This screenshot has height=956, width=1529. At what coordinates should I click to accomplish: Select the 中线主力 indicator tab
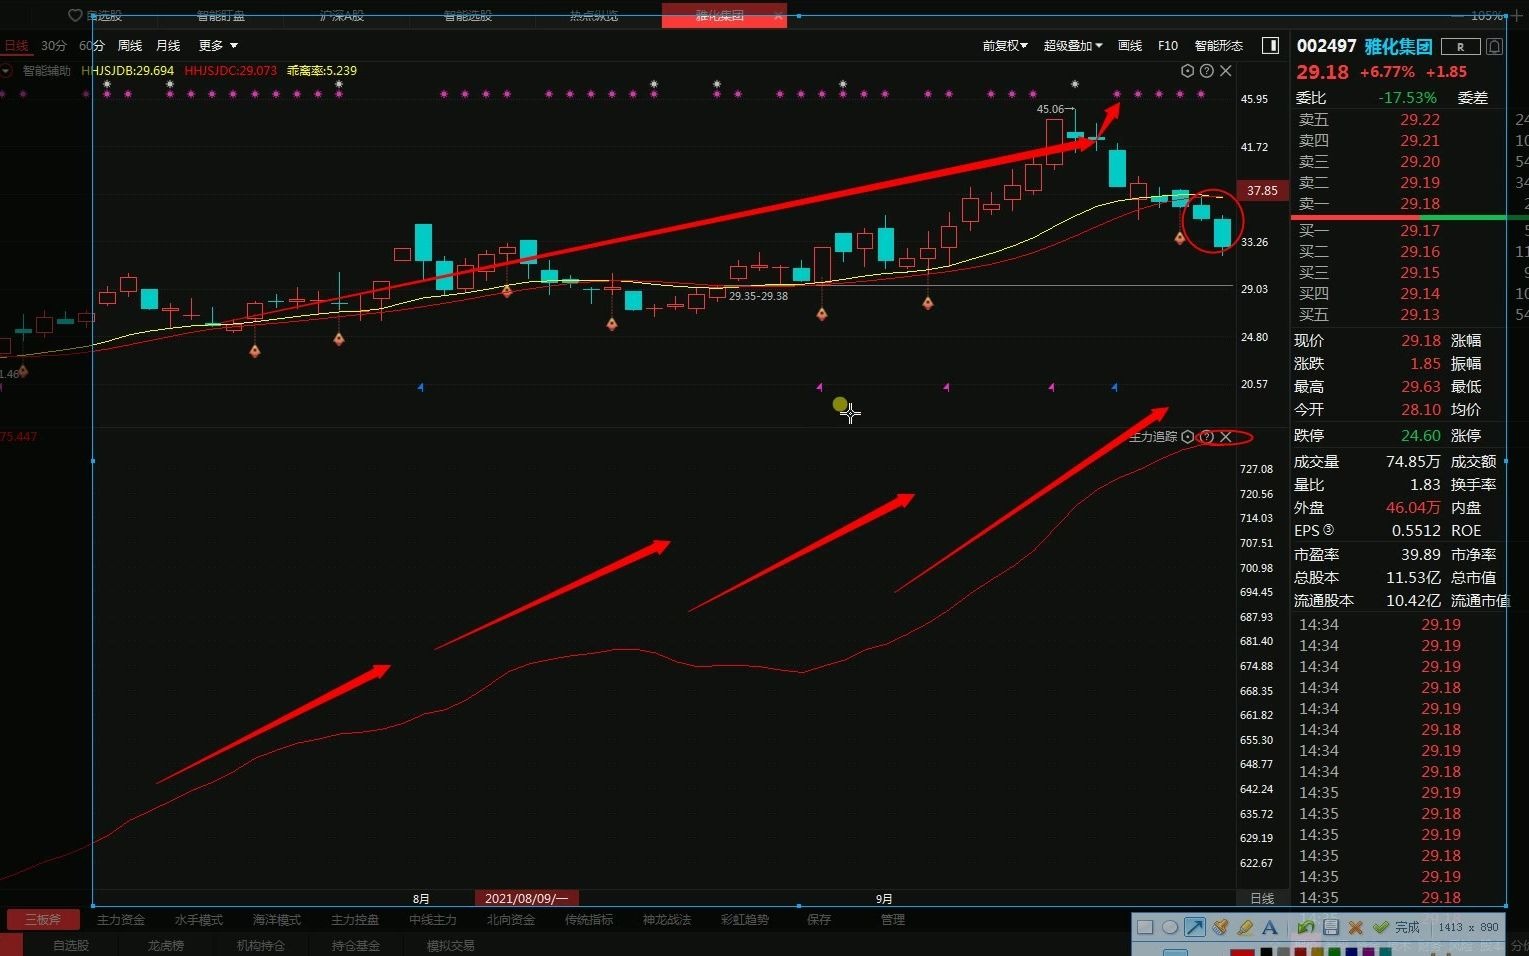pos(433,919)
